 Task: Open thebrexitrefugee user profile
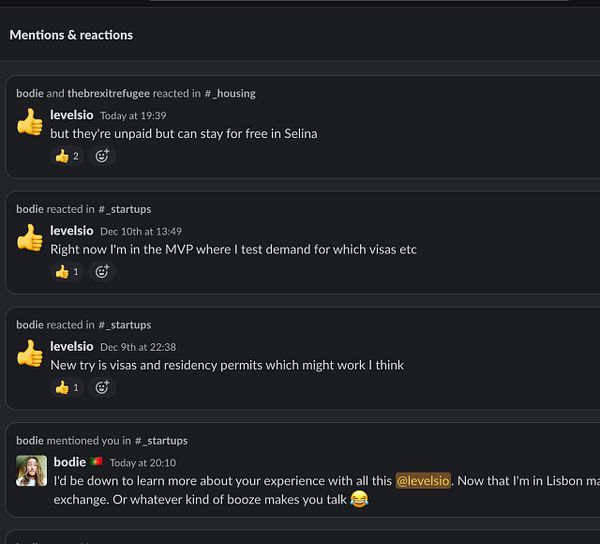click(109, 93)
